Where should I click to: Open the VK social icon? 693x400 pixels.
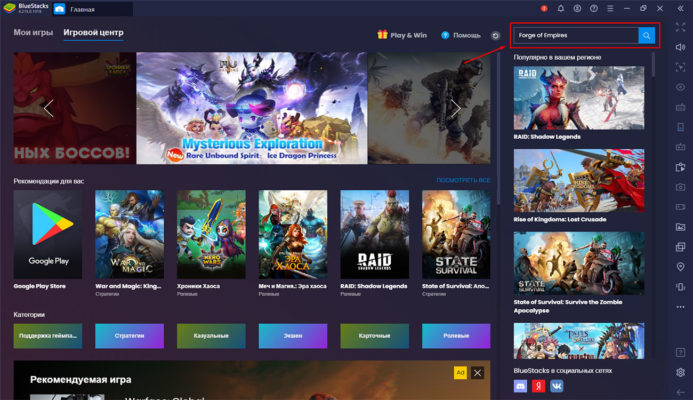pos(556,386)
